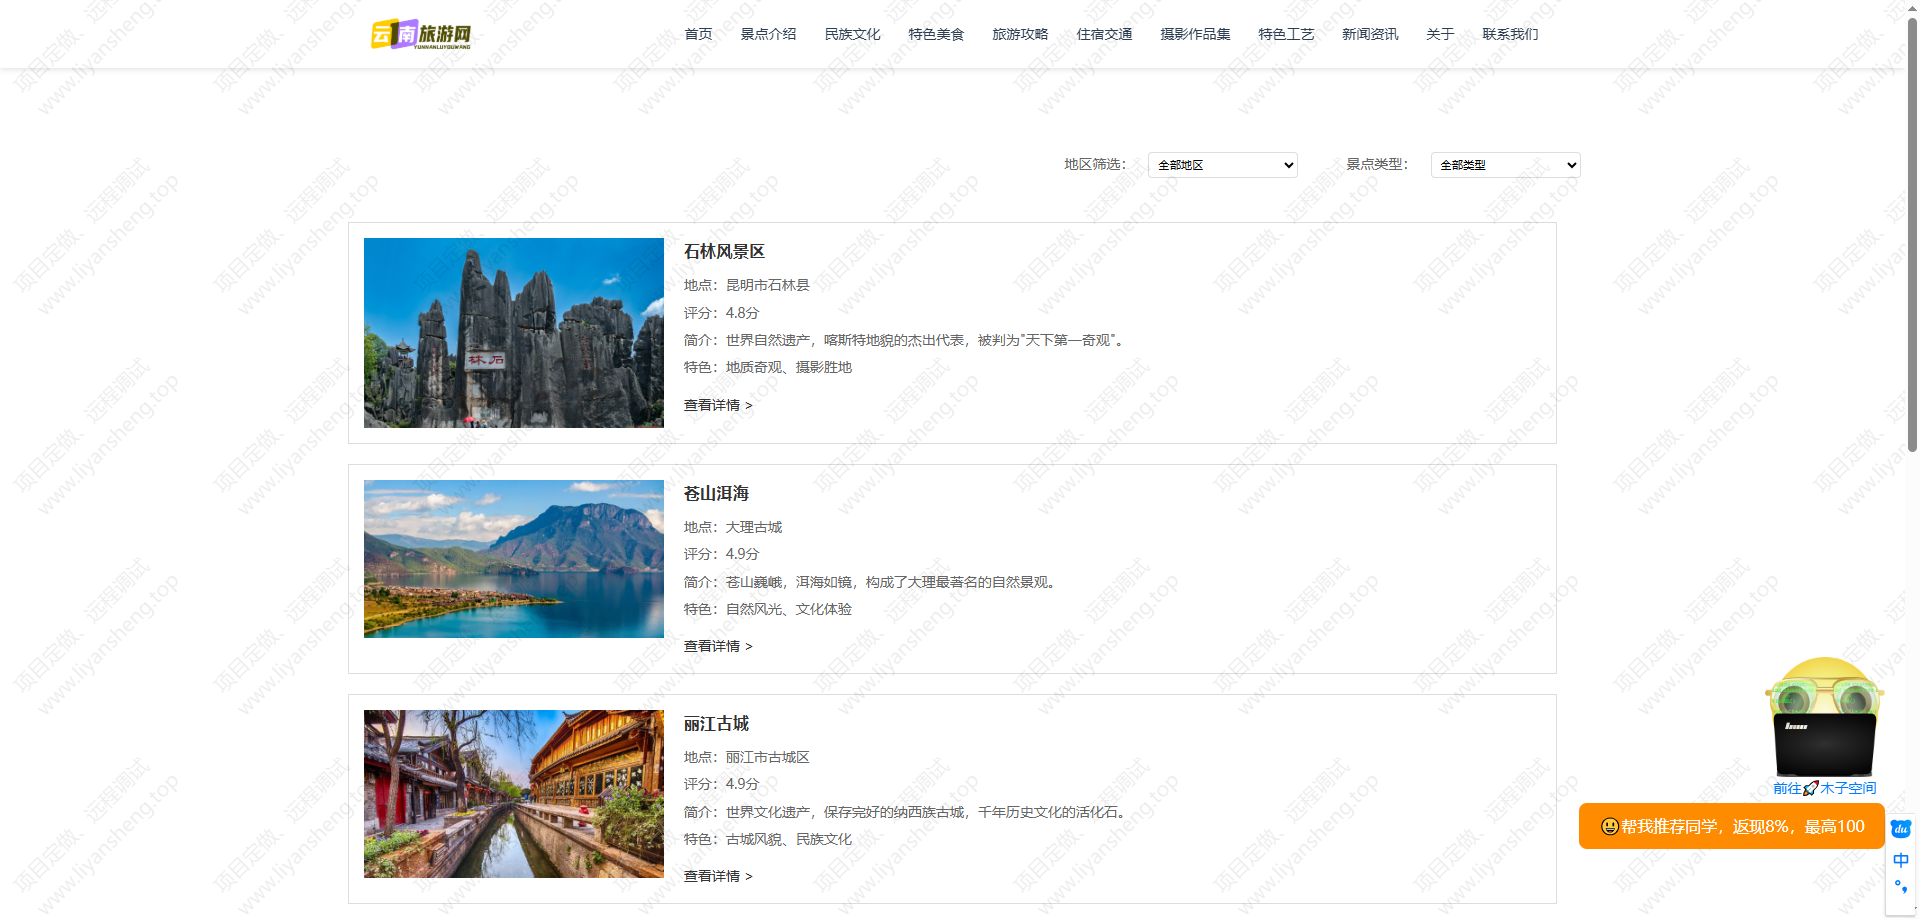The width and height of the screenshot is (1920, 919).
Task: Follow the 前往木子空间 link
Action: pos(1825,788)
